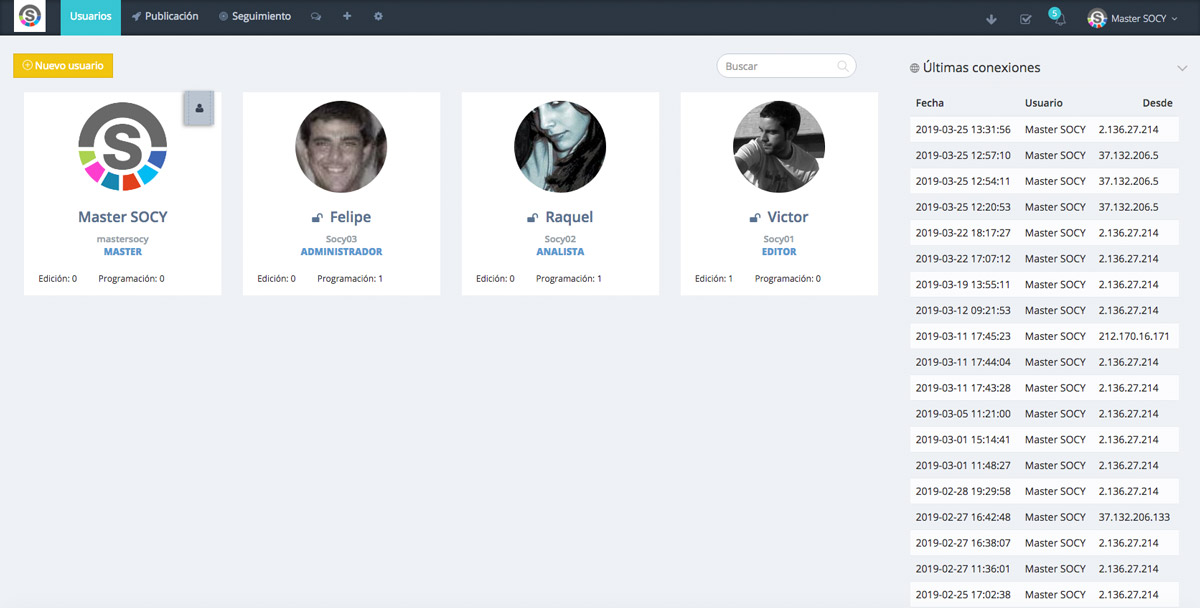
Task: Open the tasks checkbox icon in the top bar
Action: click(1025, 19)
